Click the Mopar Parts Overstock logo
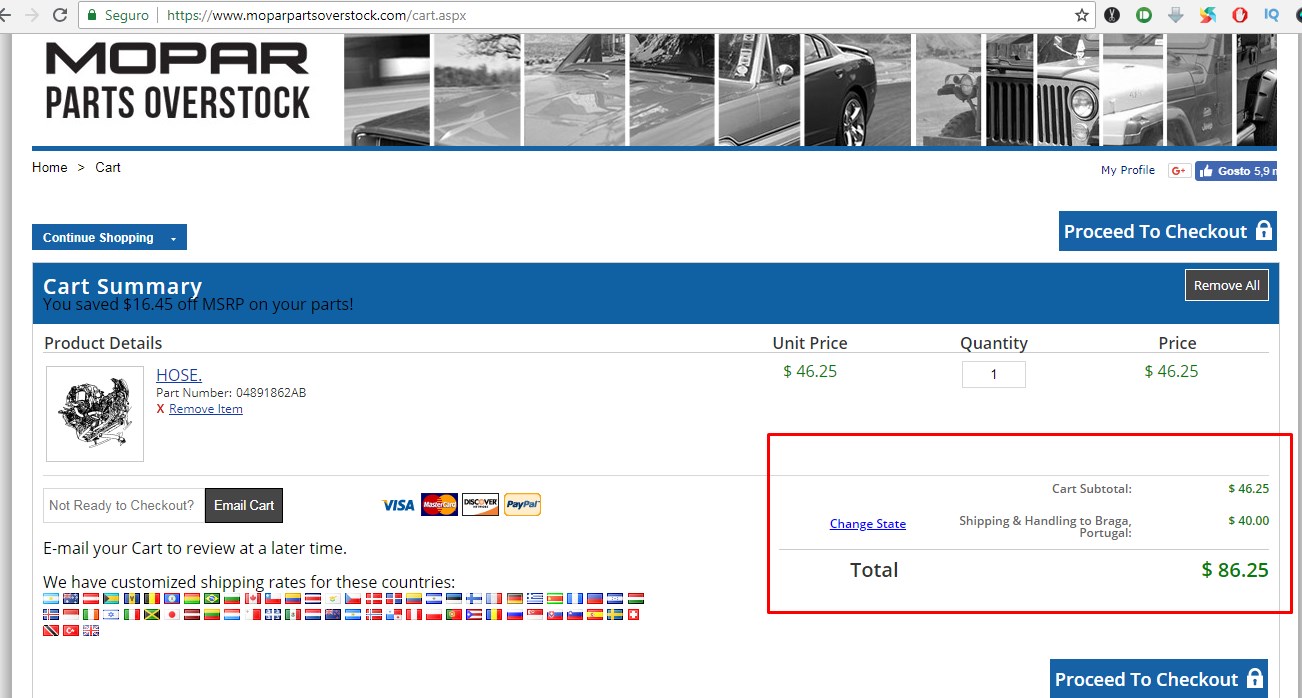The height and width of the screenshot is (698, 1302). 178,83
